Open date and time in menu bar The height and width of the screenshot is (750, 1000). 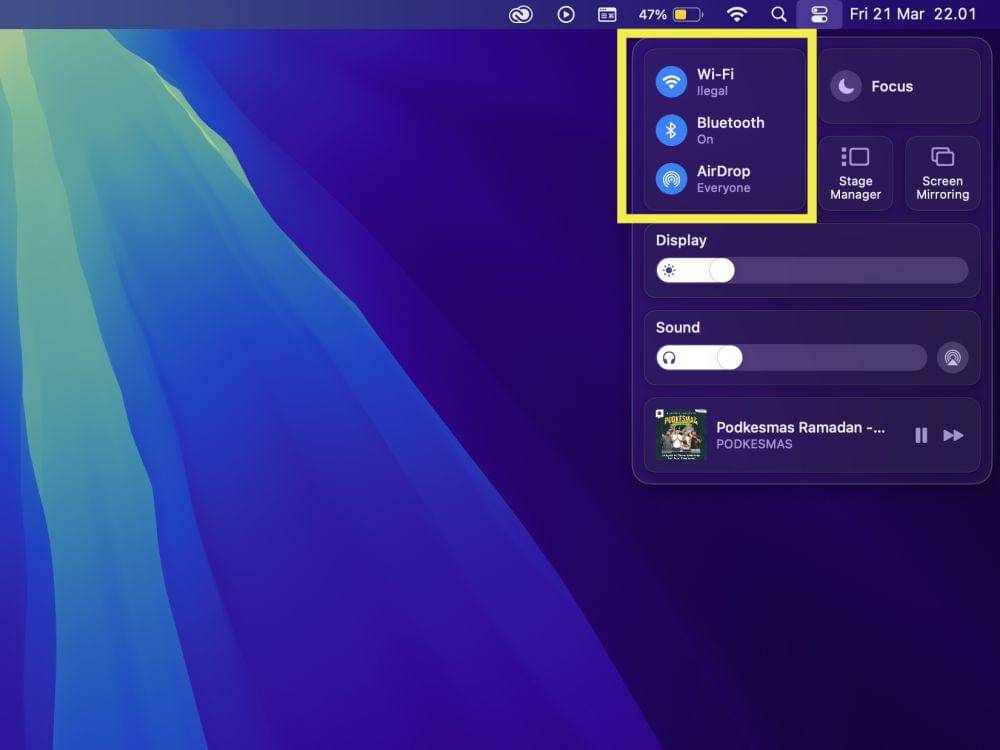click(x=912, y=14)
